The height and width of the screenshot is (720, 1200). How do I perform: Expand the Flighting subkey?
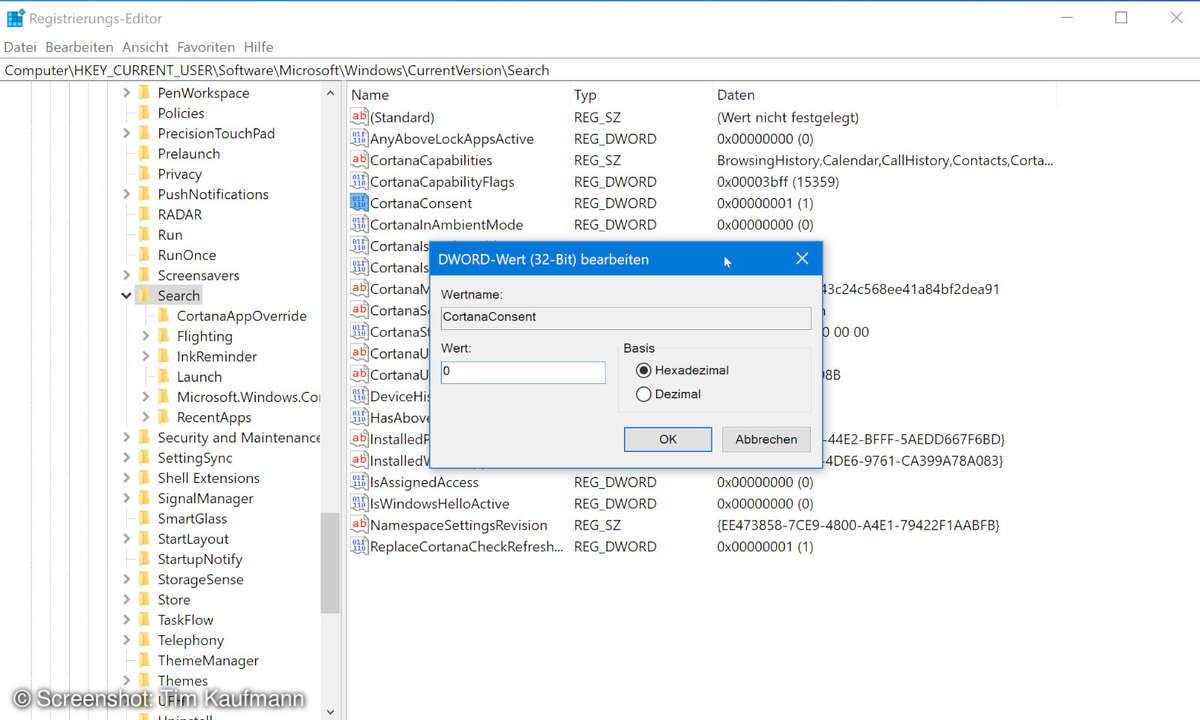[146, 336]
